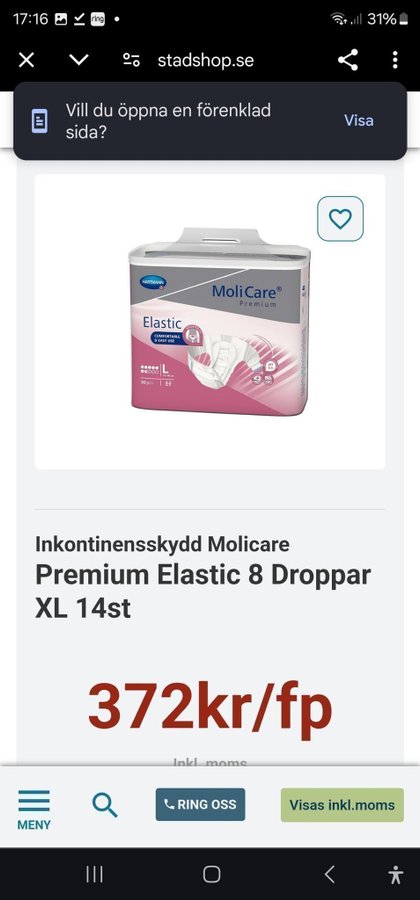
Task: Navigate back with Android back arrow
Action: point(329,874)
